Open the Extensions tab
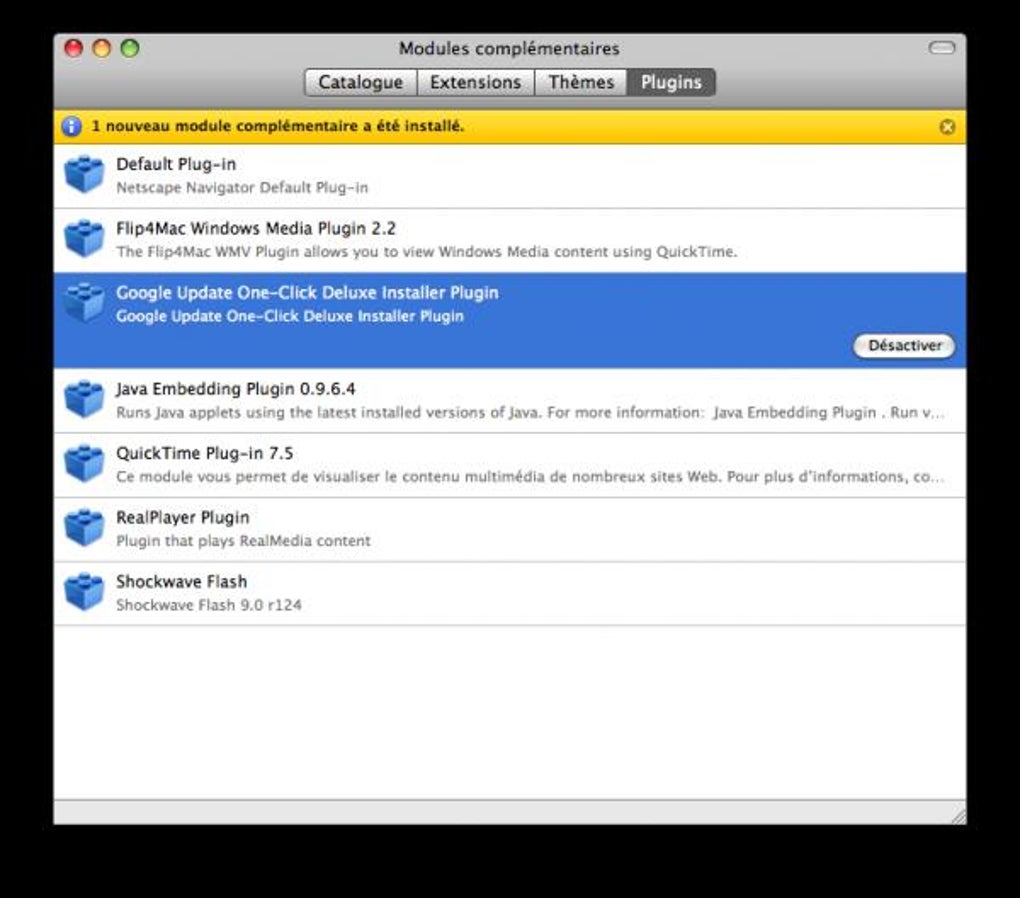Screen dimensions: 1020x898 tap(476, 83)
